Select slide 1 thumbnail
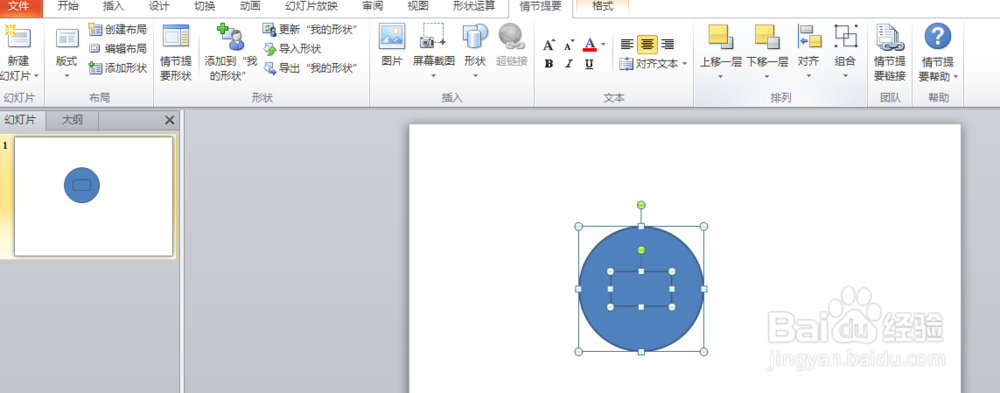 pyautogui.click(x=94, y=196)
